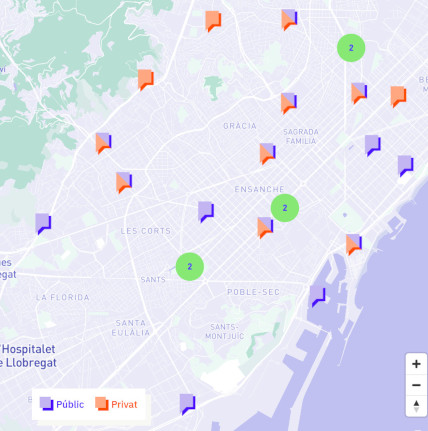
Task: Reset map bearing with compass button
Action: (x=416, y=406)
